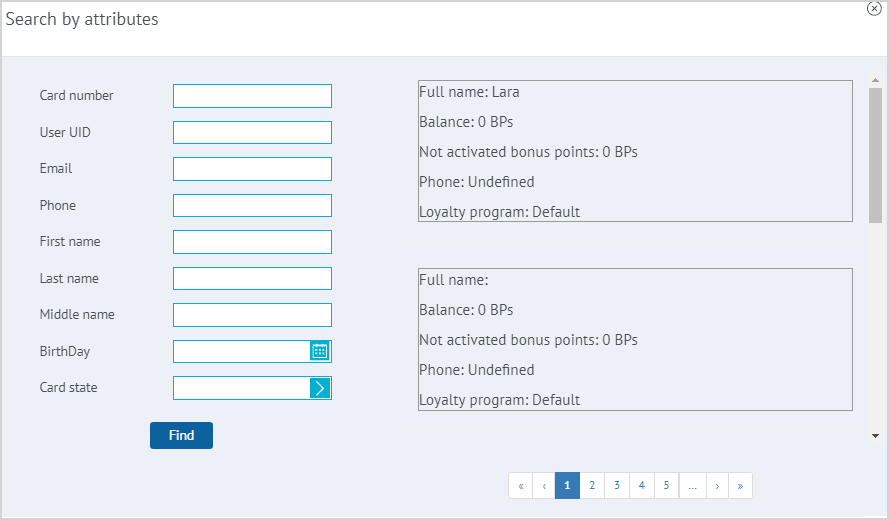Open more pages via ellipsis button
Screen dimensions: 889x520
(692, 486)
